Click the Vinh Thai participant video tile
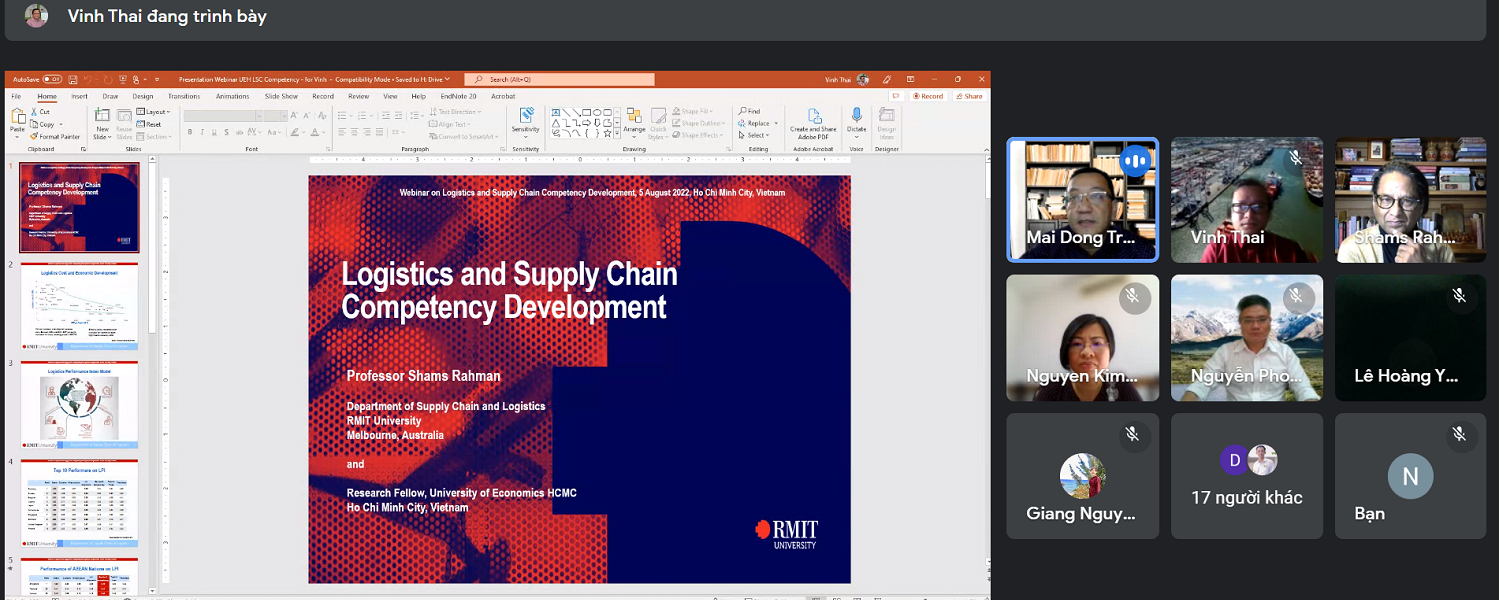 click(1247, 200)
